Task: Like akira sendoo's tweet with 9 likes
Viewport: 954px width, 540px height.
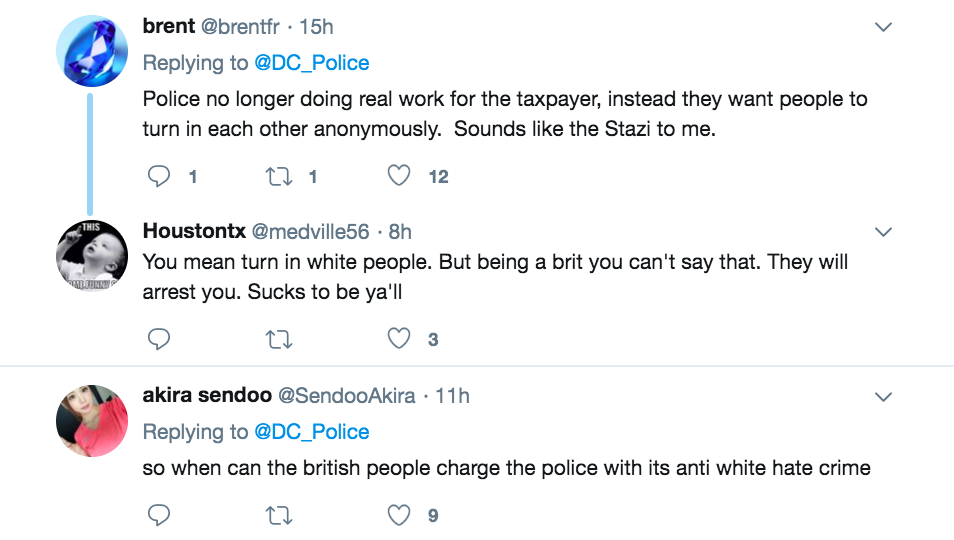Action: [x=399, y=515]
